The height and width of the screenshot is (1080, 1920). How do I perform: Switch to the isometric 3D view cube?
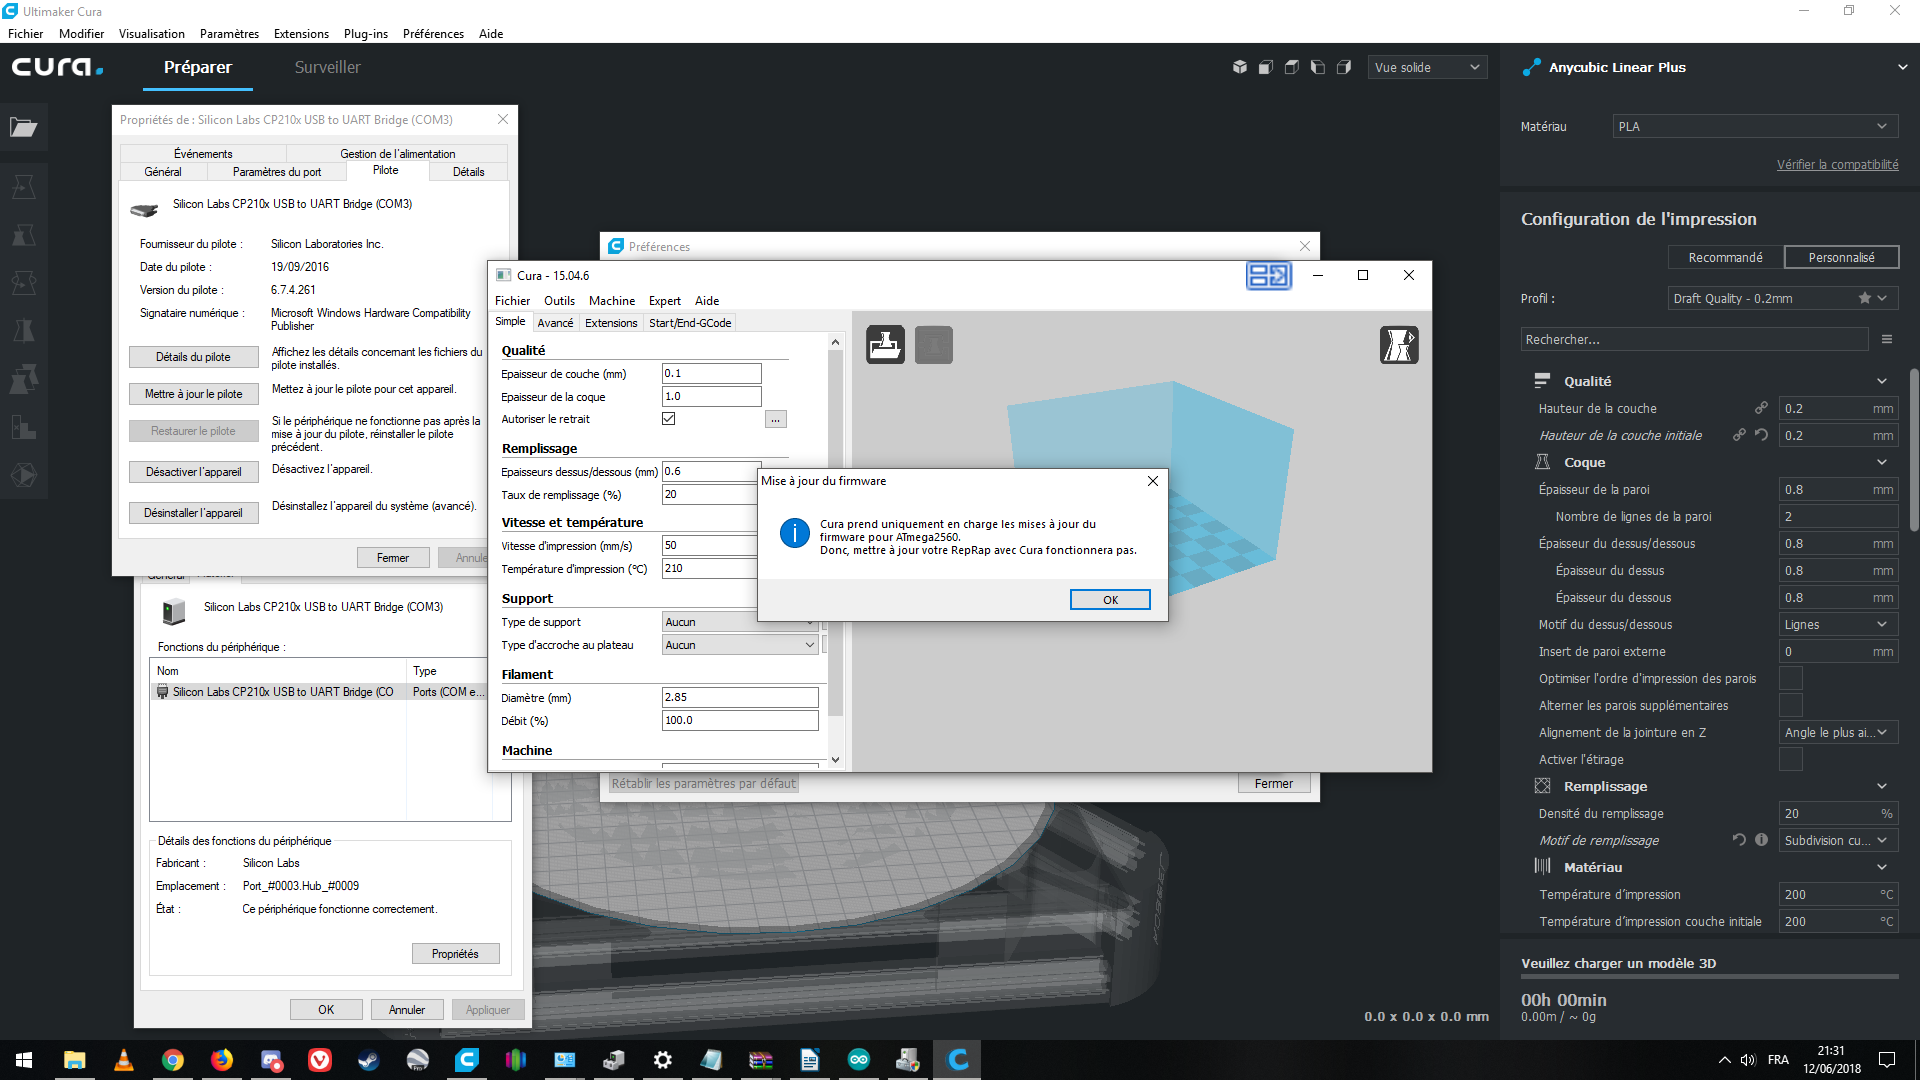[1240, 67]
